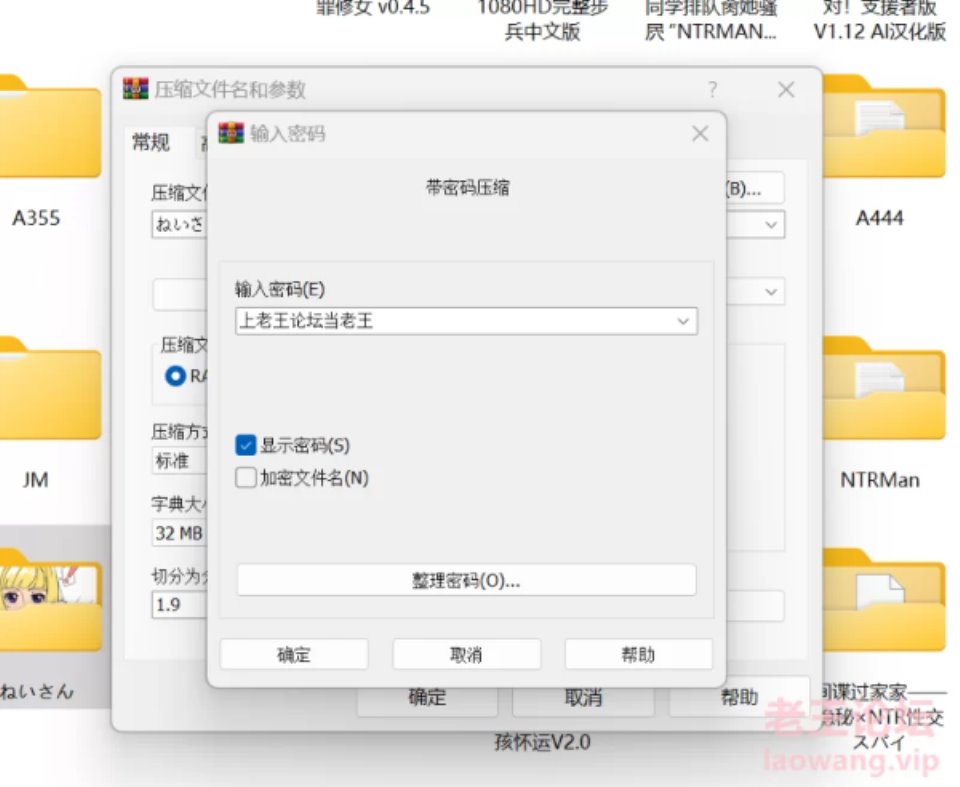Click the 带密码压缩 heading text
The image size is (960, 787).
tap(467, 187)
